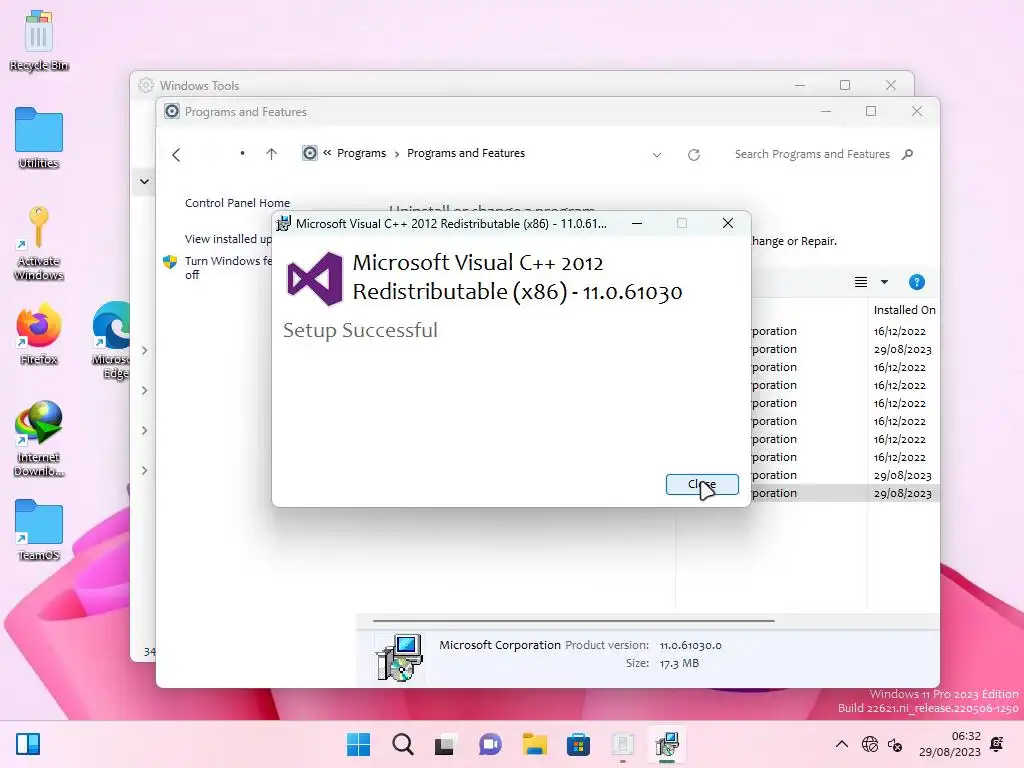
Task: Open Task View on taskbar
Action: 445,744
